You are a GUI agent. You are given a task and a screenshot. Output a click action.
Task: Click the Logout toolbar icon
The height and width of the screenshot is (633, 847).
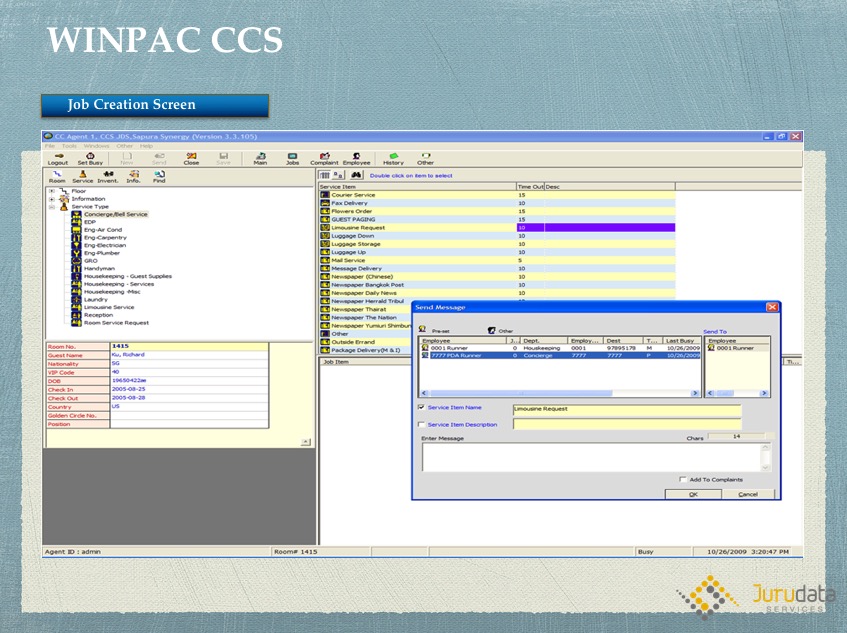click(58, 158)
